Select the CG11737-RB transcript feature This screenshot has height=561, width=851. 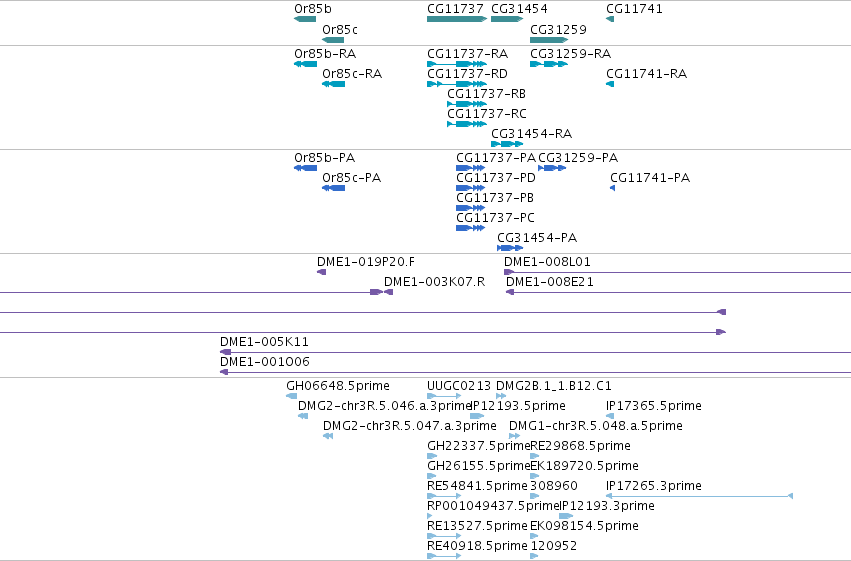pos(467,104)
